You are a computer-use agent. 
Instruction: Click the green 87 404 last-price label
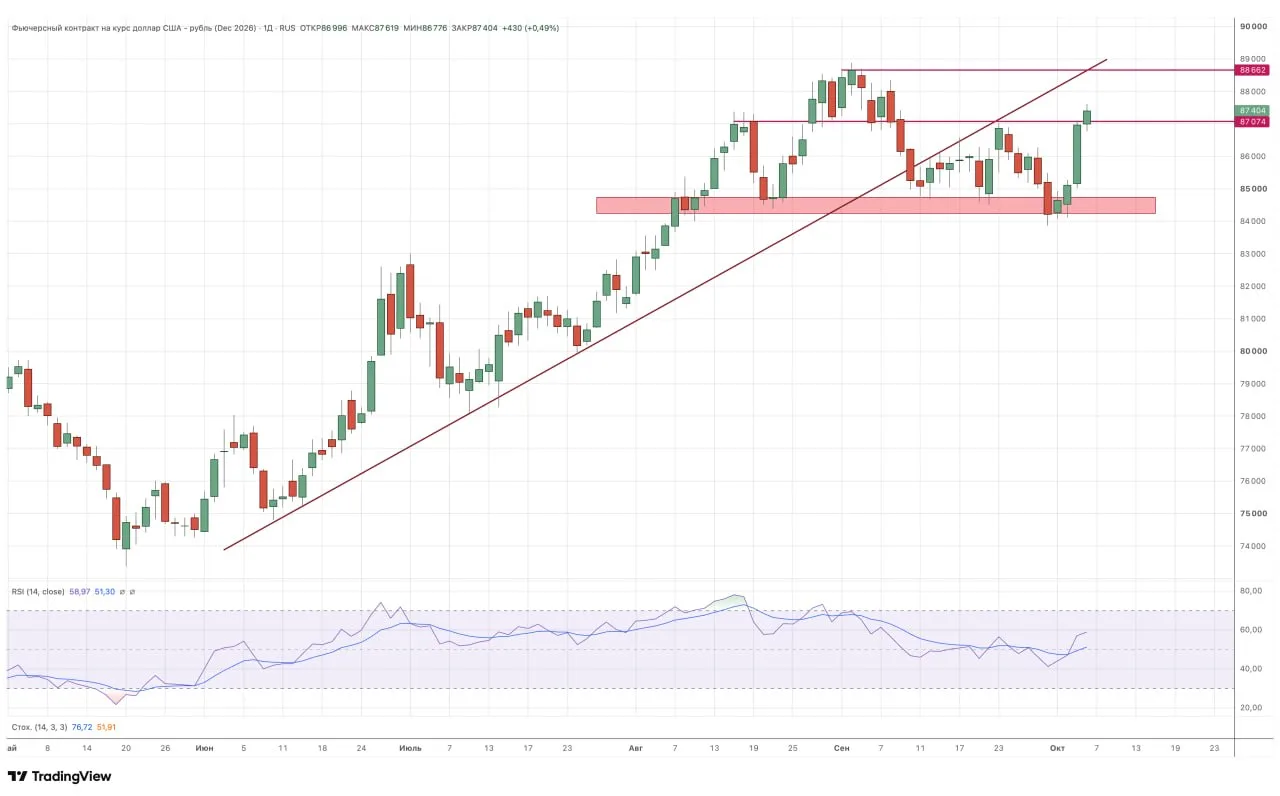(1252, 110)
